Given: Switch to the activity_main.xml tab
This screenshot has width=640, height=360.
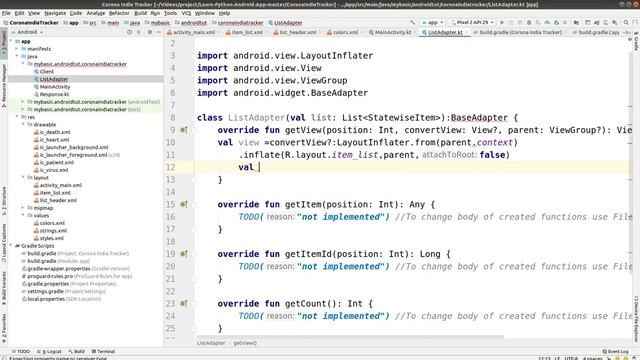Looking at the screenshot, I should coord(193,32).
